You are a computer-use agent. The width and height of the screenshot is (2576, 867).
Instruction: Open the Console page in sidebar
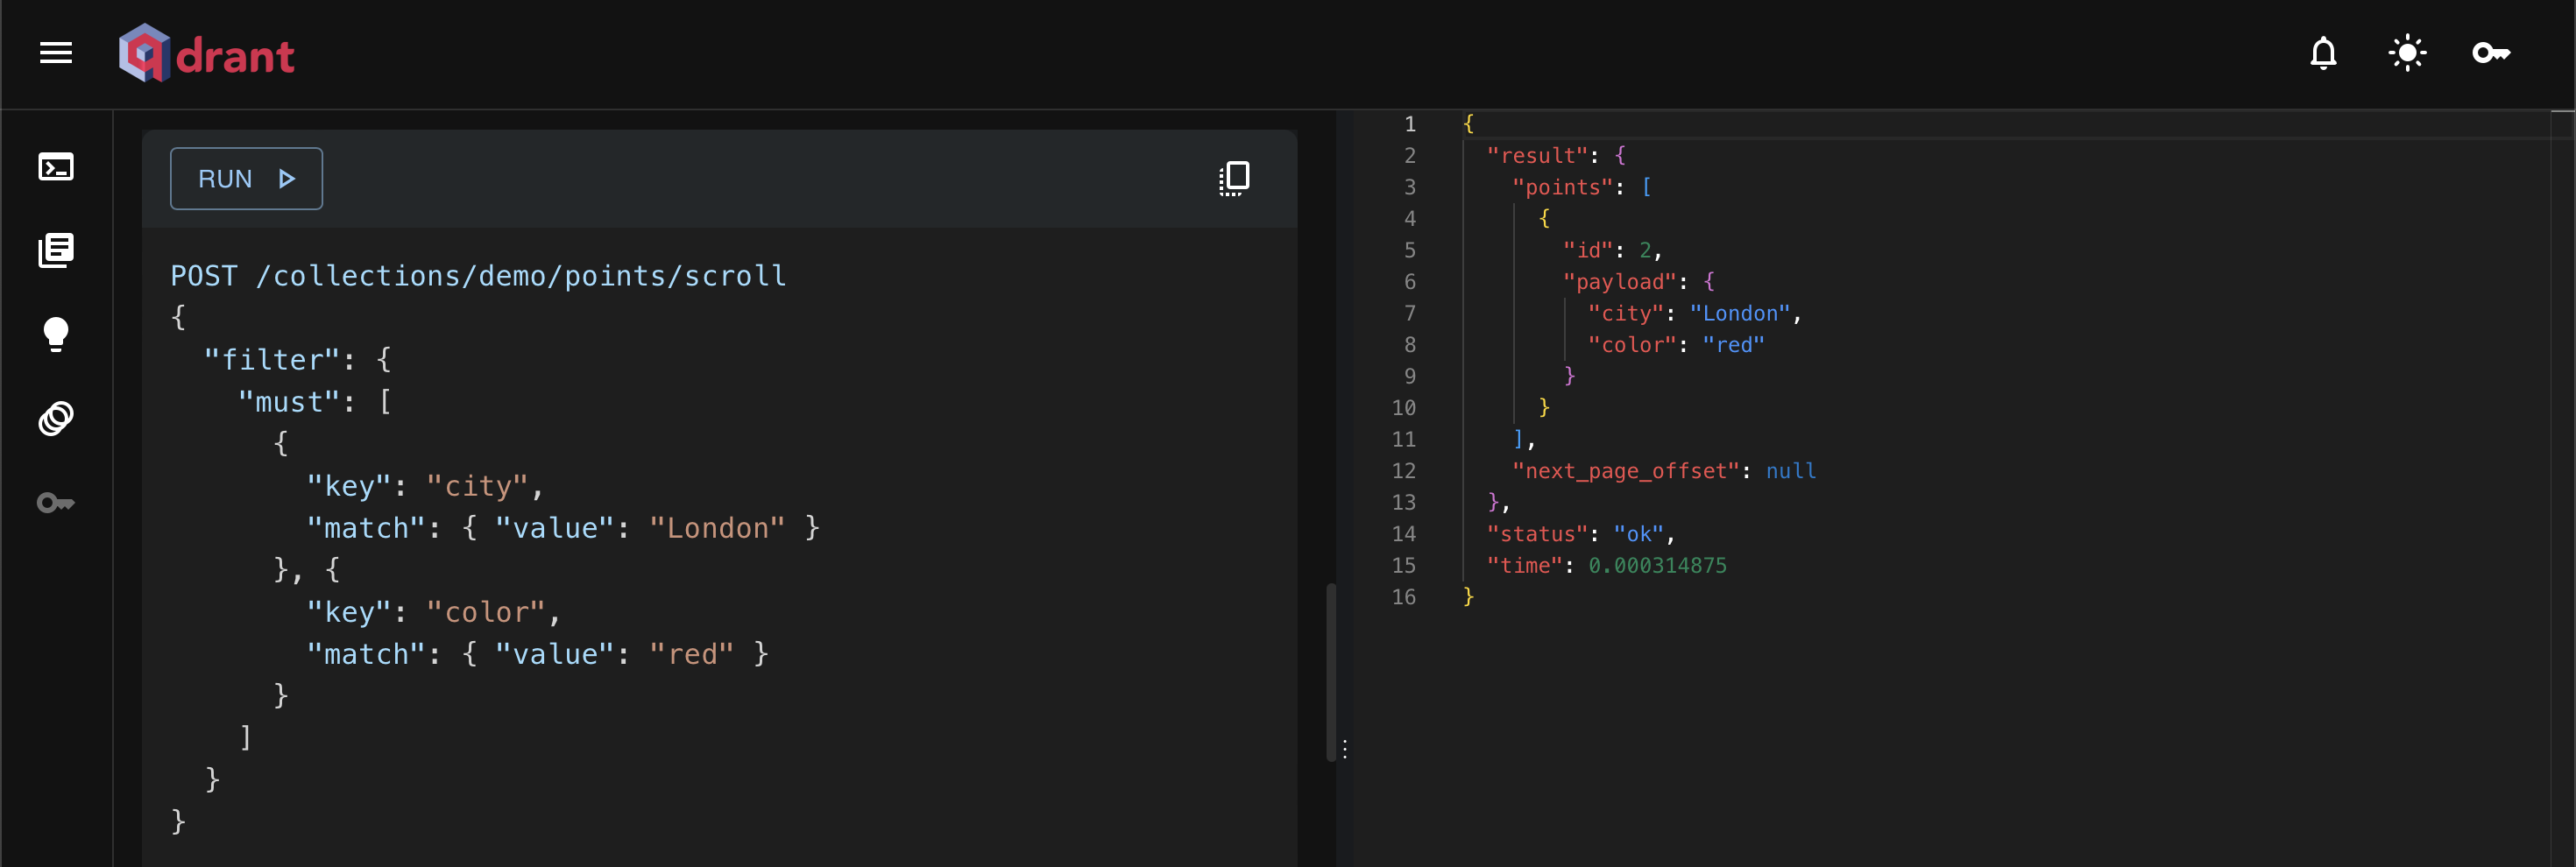click(x=56, y=167)
